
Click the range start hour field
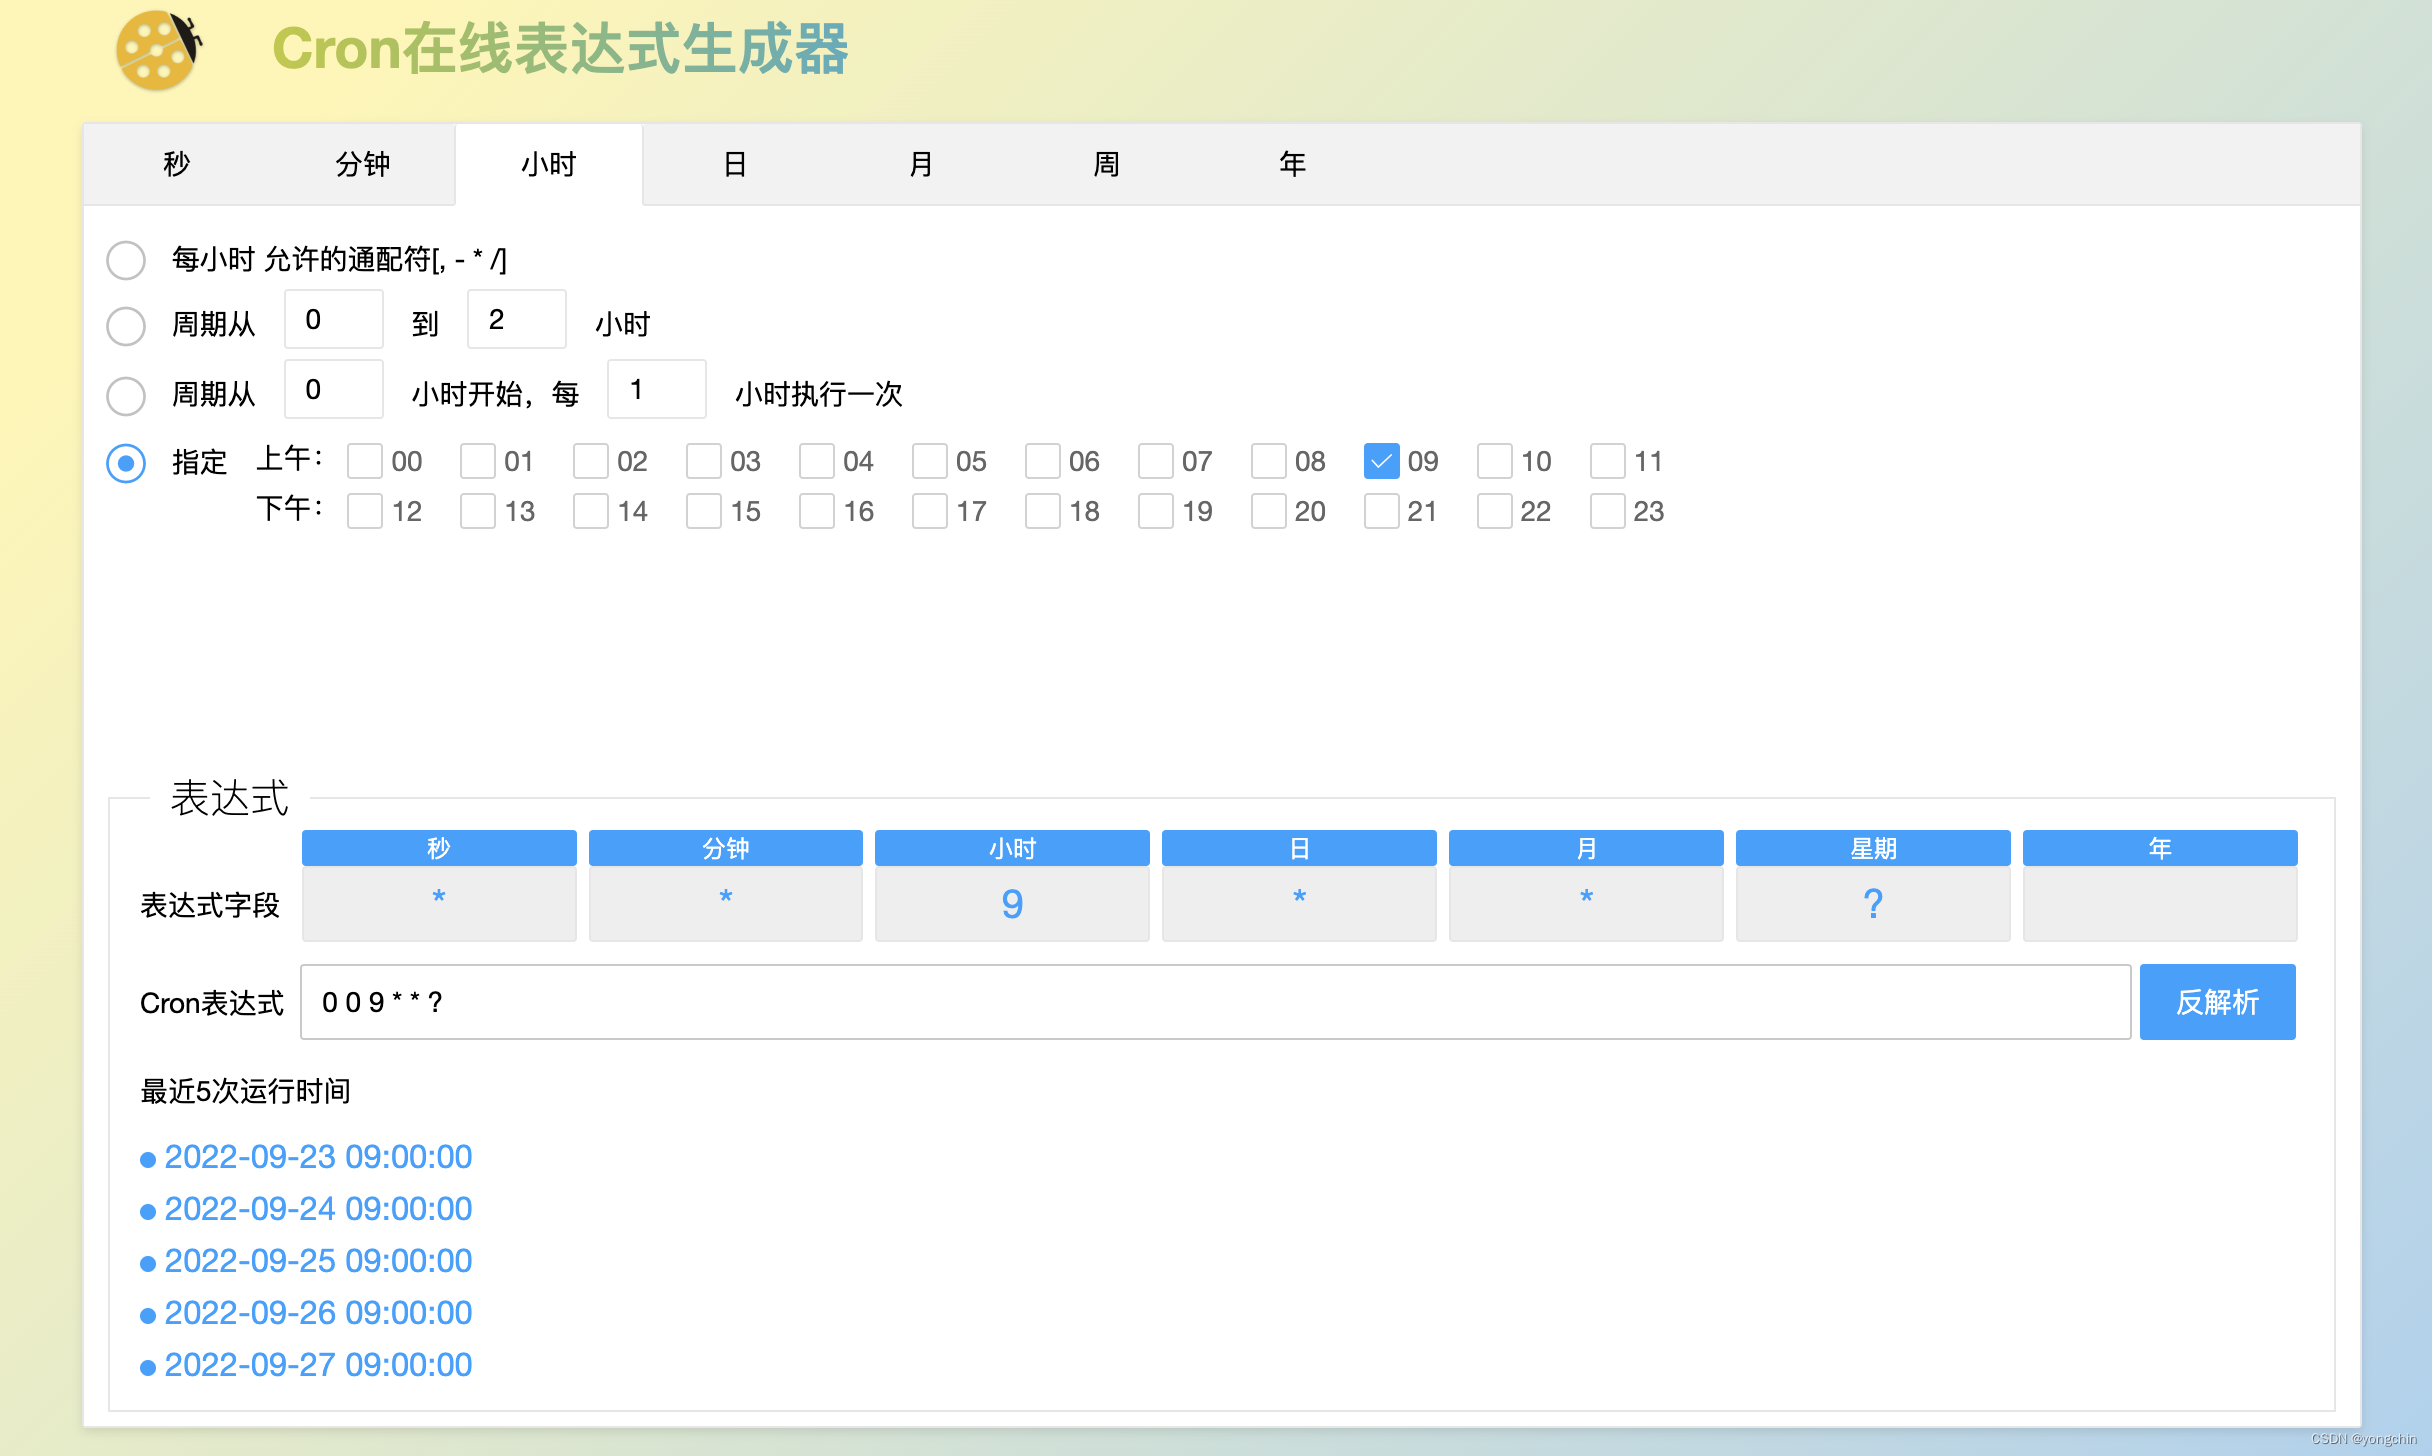click(334, 320)
